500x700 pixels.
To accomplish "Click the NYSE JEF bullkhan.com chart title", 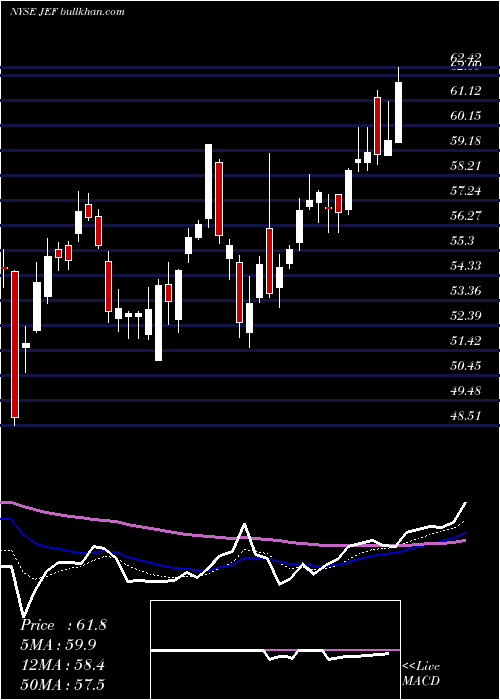I will [67, 12].
